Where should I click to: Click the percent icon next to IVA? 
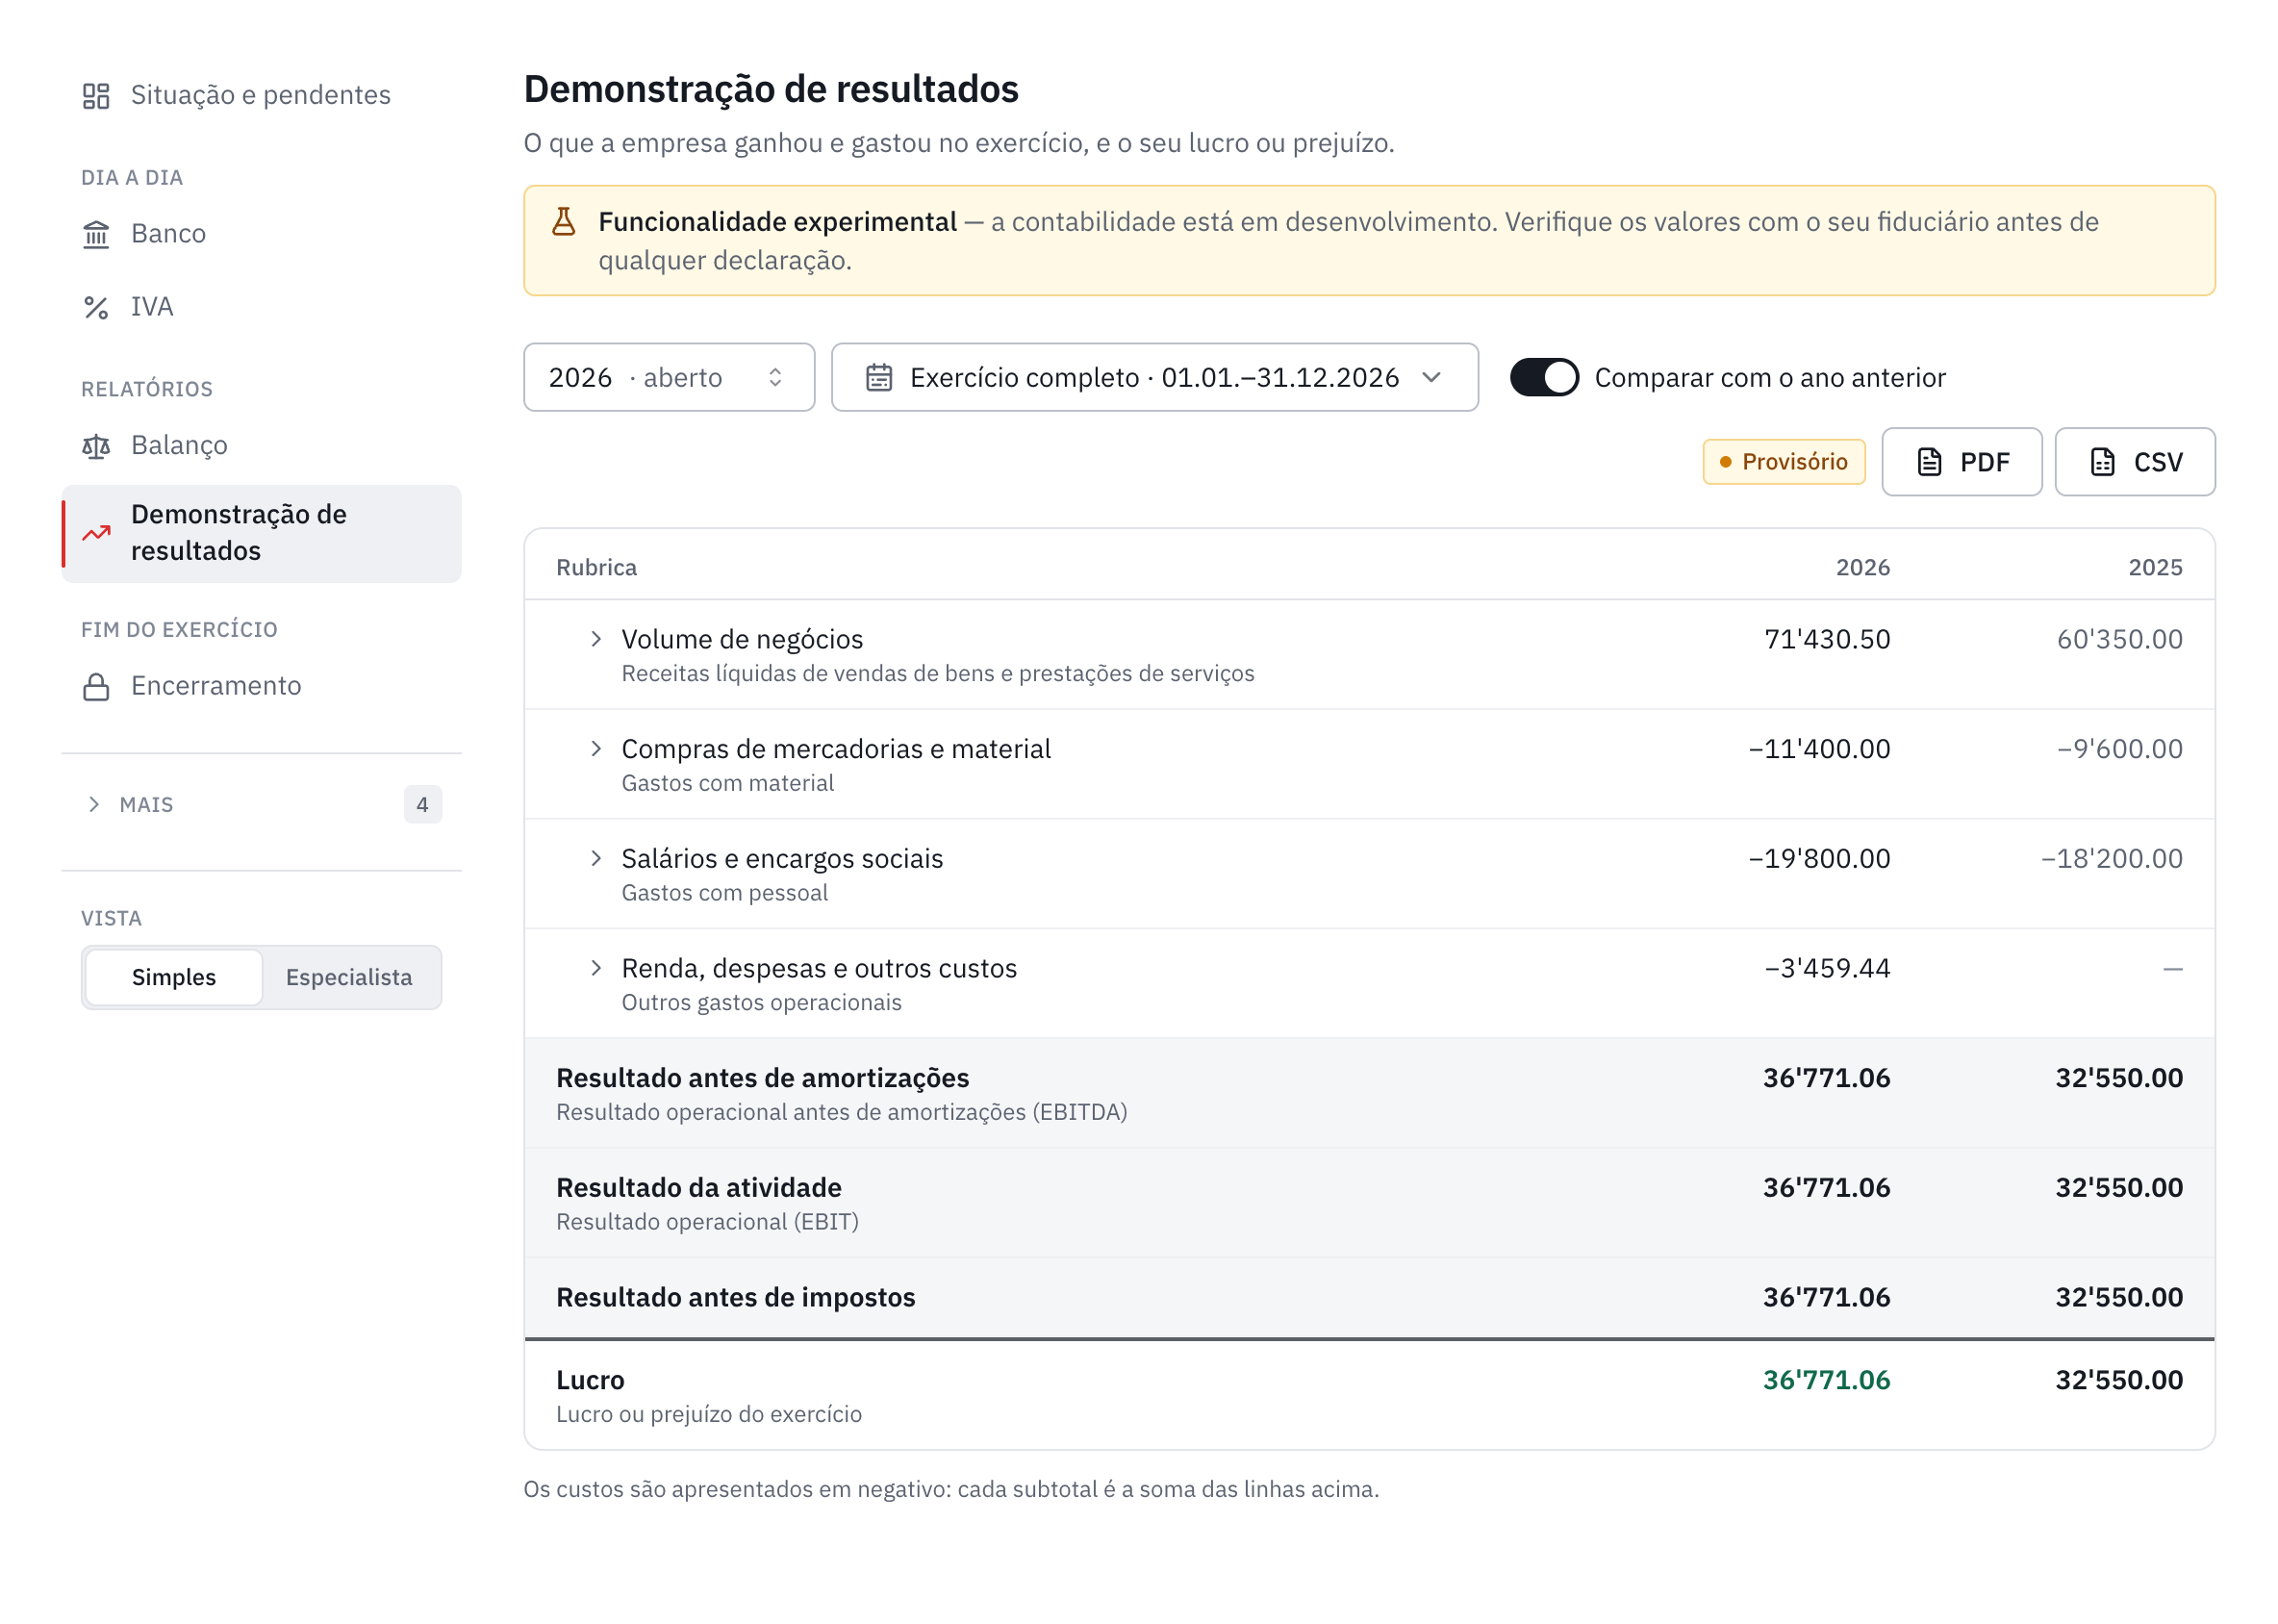point(96,307)
